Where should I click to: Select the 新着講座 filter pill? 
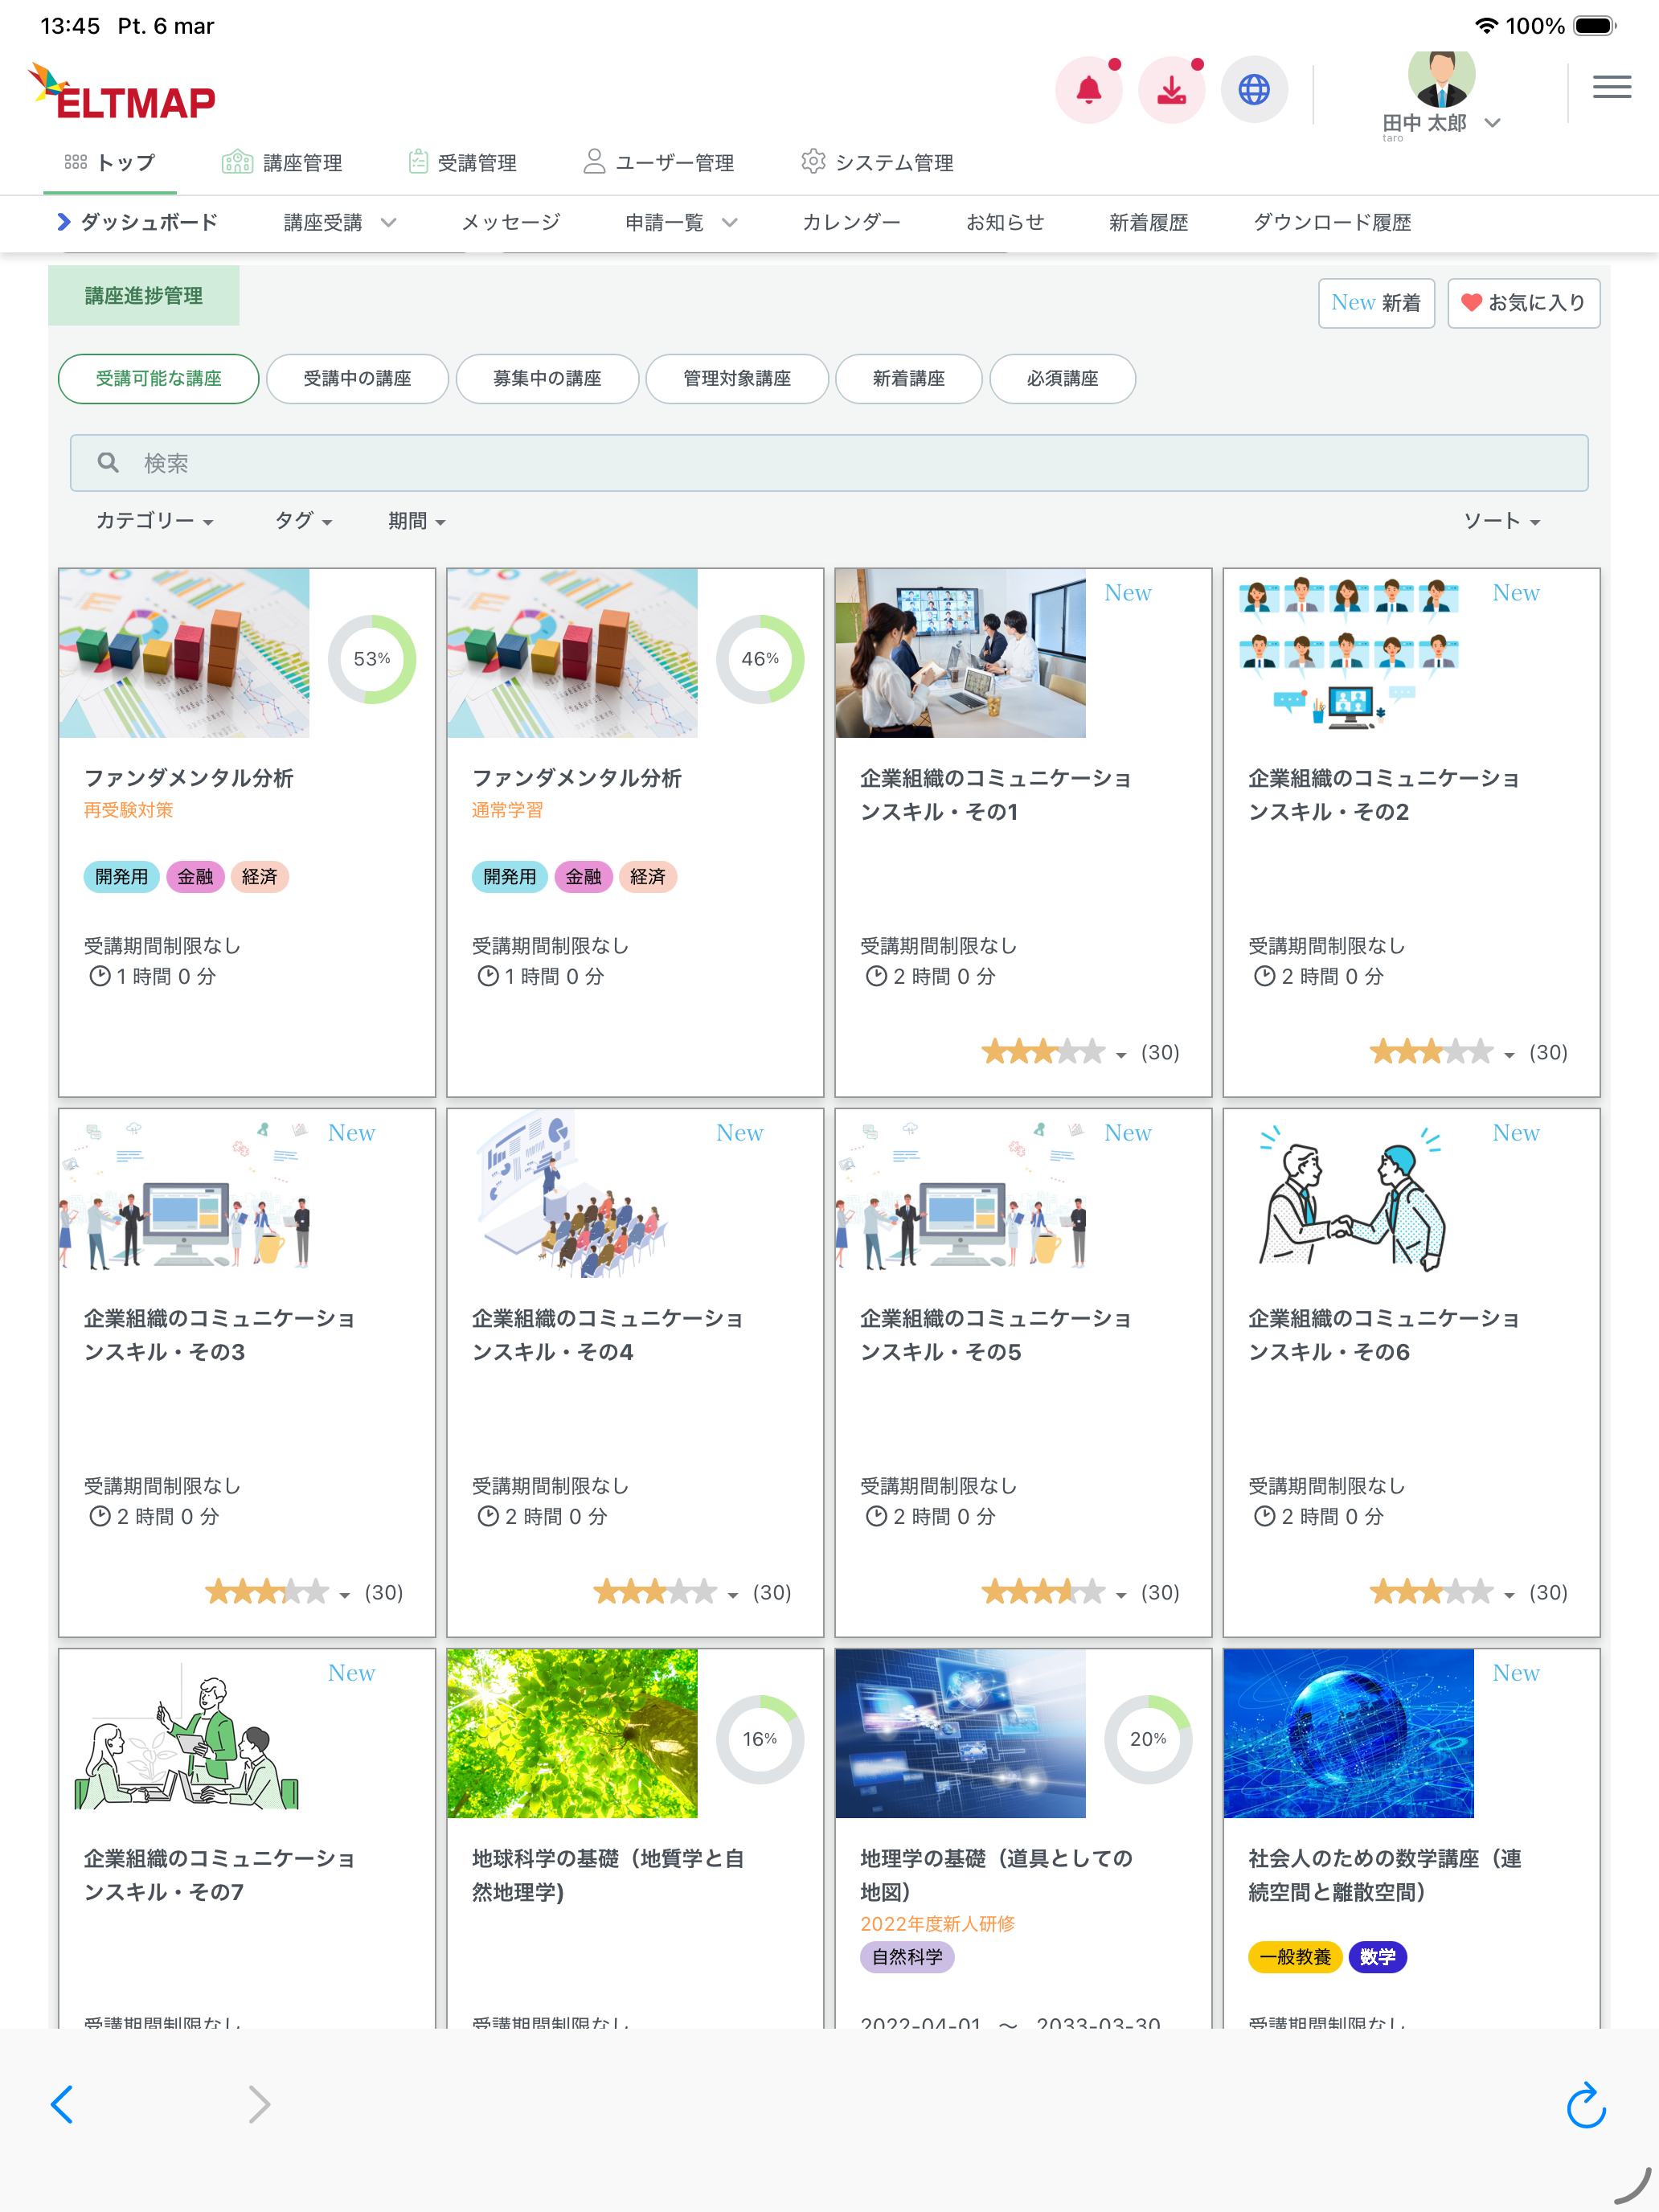pyautogui.click(x=908, y=378)
